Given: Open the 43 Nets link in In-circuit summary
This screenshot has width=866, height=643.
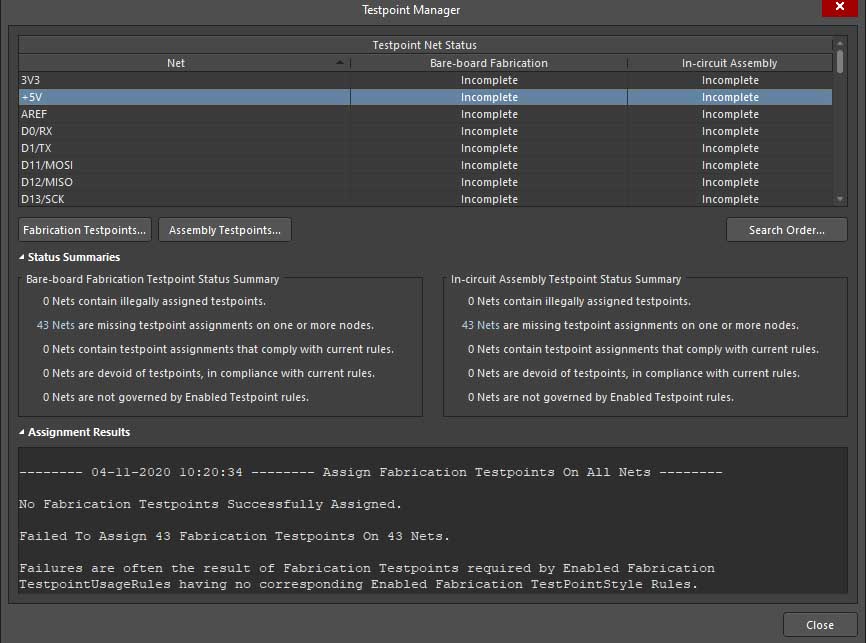Looking at the screenshot, I should click(480, 325).
